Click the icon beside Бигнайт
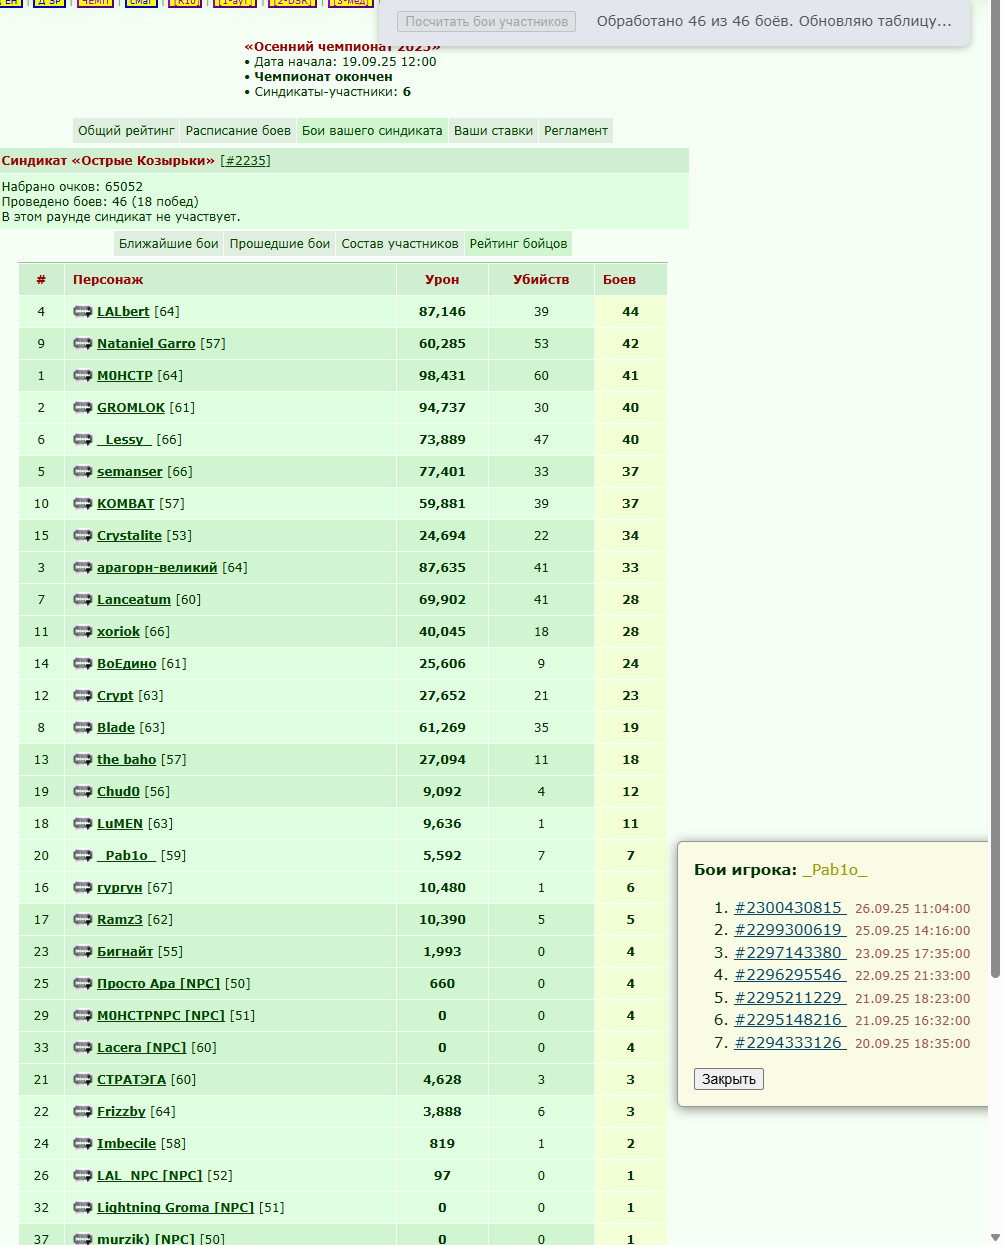 click(x=82, y=952)
